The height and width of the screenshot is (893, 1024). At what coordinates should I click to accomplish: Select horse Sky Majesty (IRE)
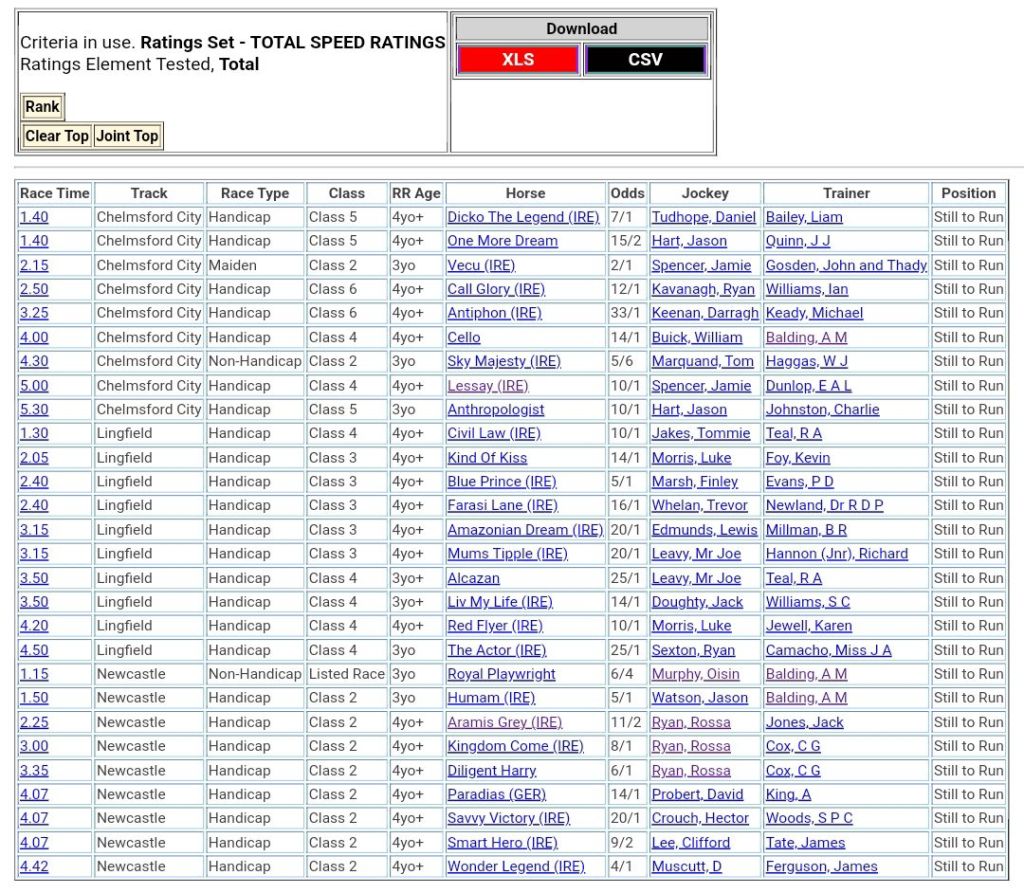coord(504,361)
